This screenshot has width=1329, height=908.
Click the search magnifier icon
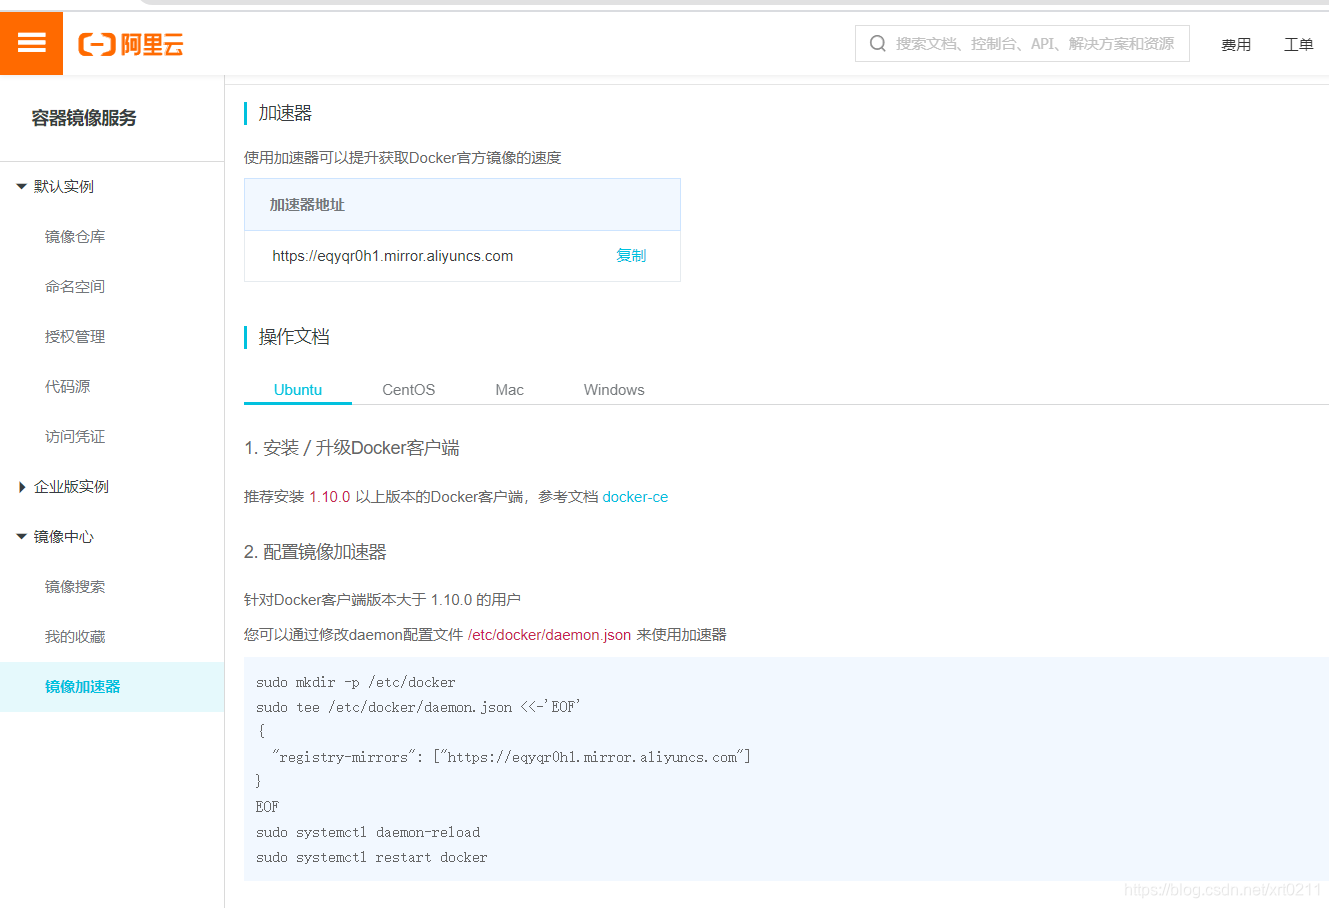(878, 44)
